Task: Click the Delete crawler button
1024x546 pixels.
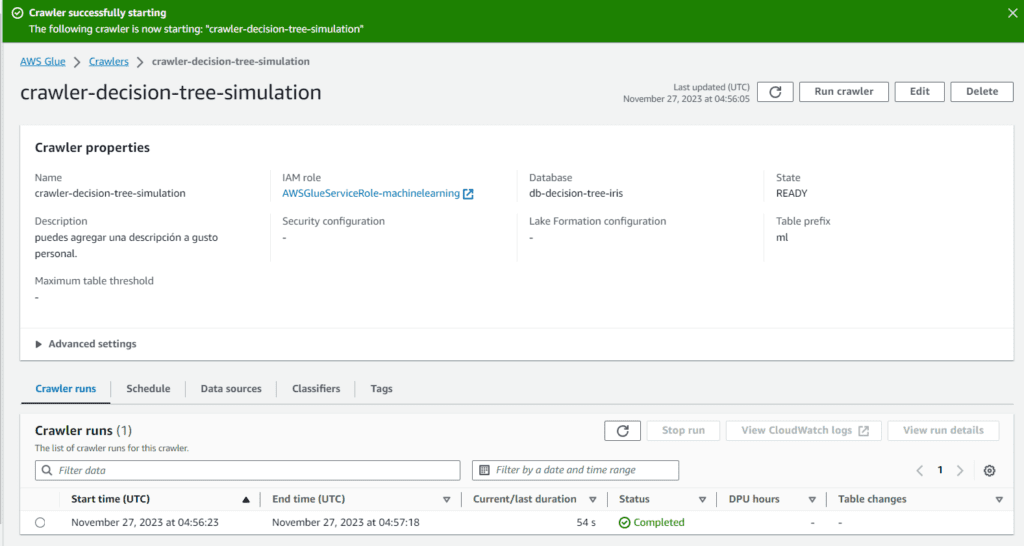Action: coord(981,91)
